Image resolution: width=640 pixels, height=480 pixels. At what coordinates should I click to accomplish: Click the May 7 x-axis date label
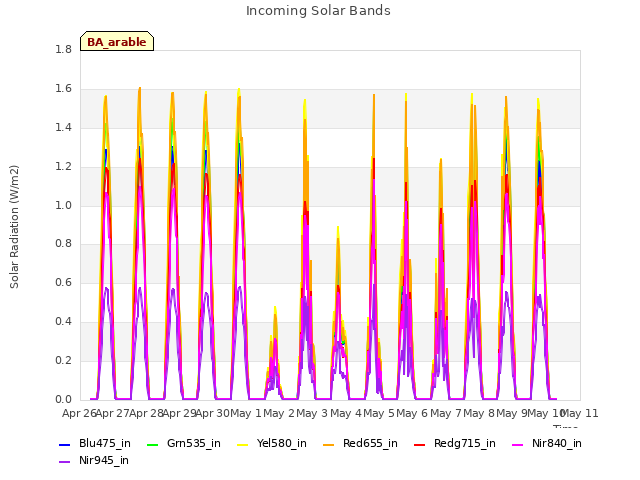pos(446,414)
